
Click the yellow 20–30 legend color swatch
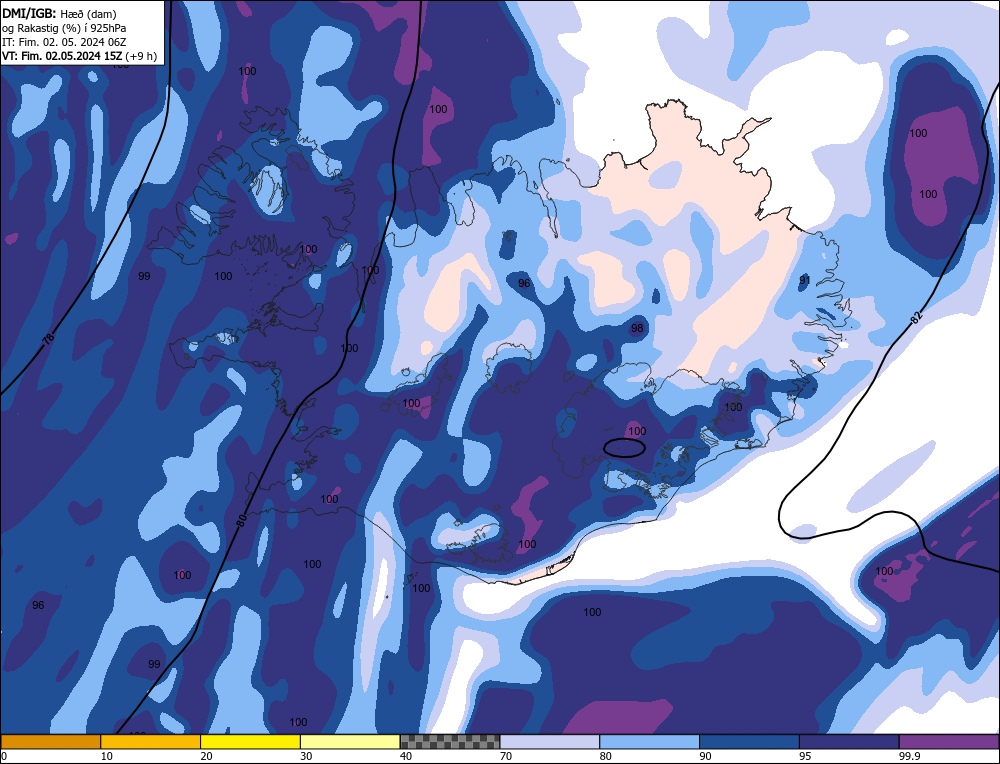tap(250, 741)
